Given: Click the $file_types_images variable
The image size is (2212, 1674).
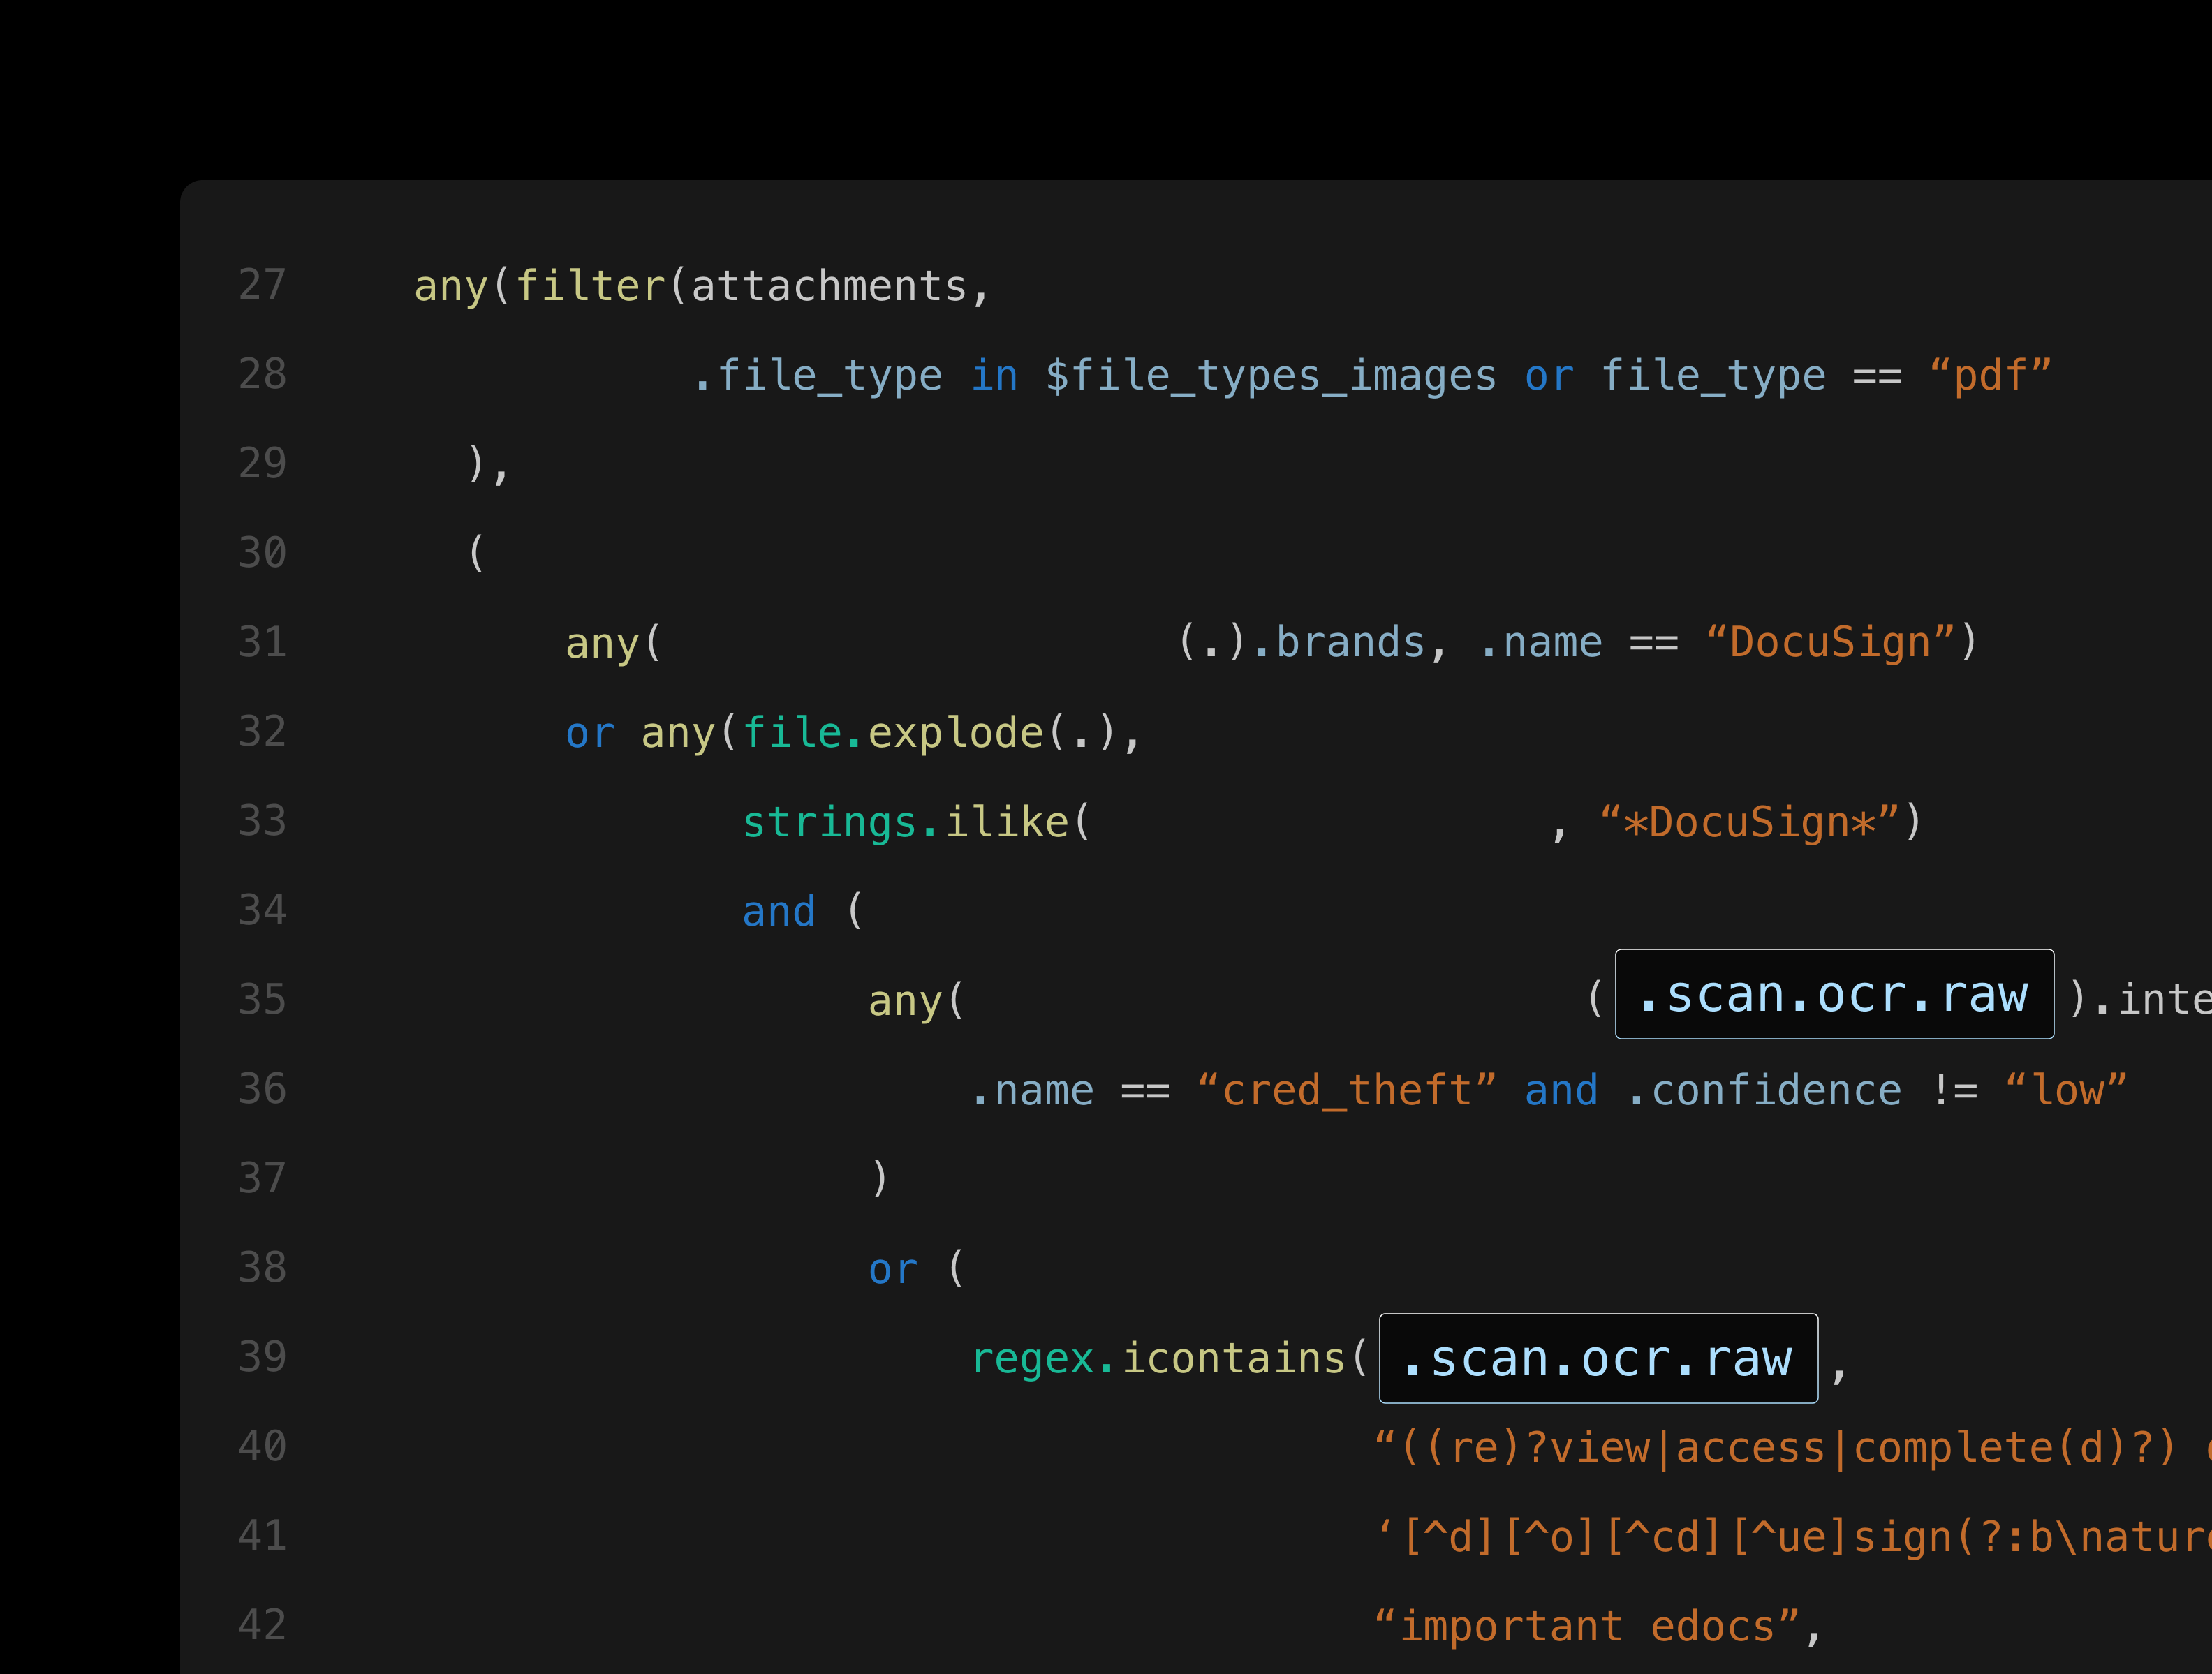Looking at the screenshot, I should coord(1270,376).
